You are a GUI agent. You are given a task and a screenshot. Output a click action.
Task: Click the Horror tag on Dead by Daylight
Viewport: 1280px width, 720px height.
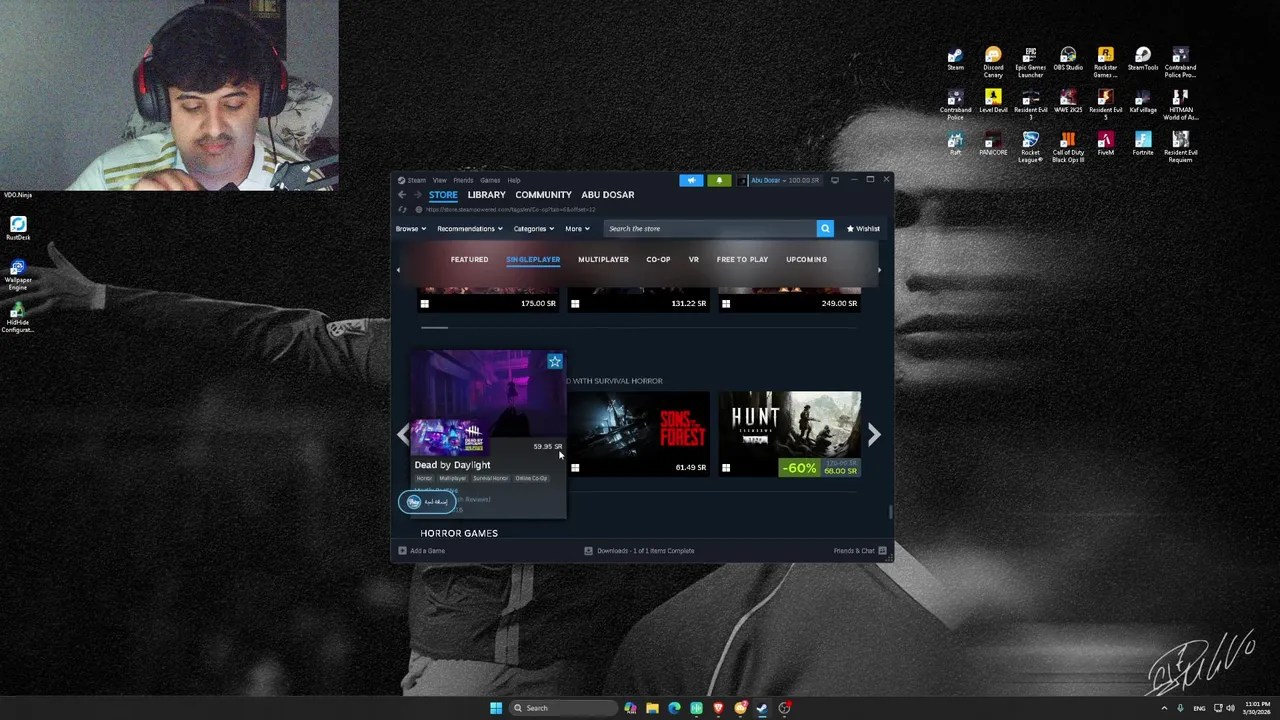(424, 479)
